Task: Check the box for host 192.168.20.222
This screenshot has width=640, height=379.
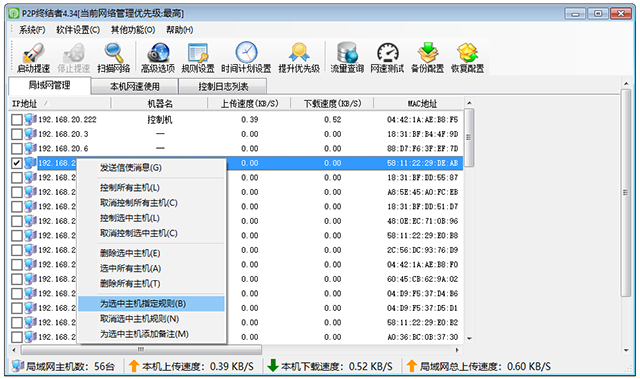Action: click(17, 120)
